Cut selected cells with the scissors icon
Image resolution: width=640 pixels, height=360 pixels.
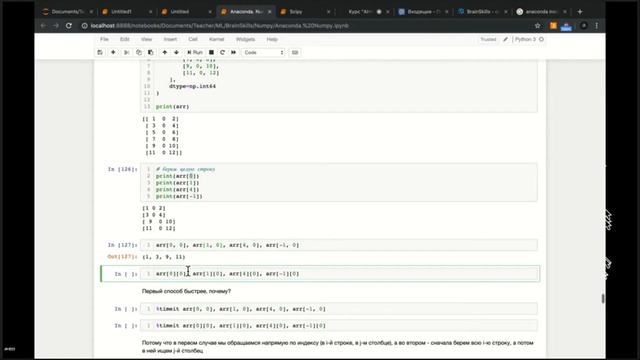[127, 52]
